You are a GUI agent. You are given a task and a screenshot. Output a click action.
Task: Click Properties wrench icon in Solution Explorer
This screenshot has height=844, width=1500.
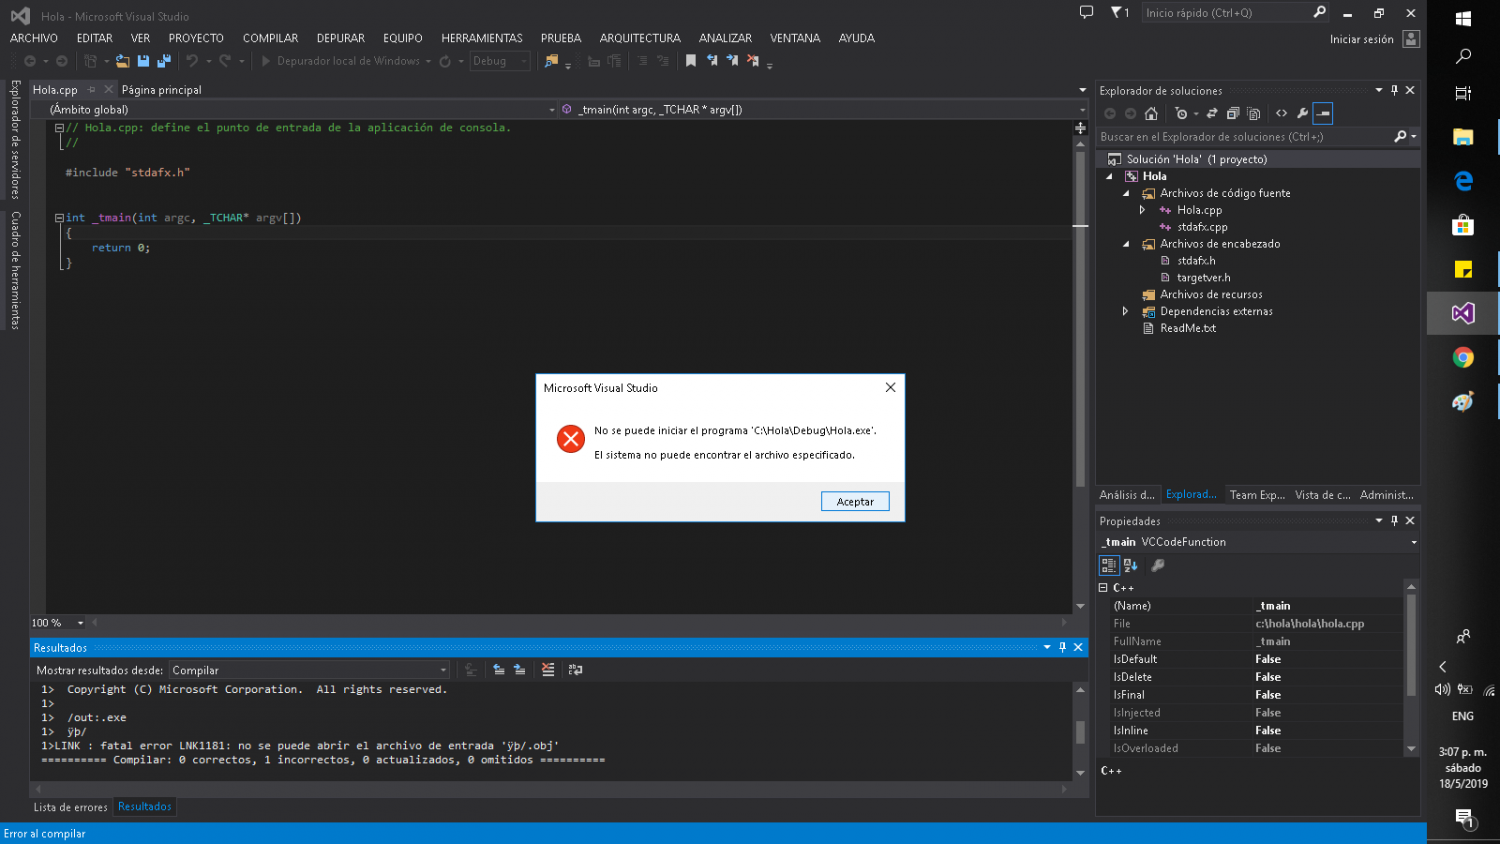(1302, 114)
